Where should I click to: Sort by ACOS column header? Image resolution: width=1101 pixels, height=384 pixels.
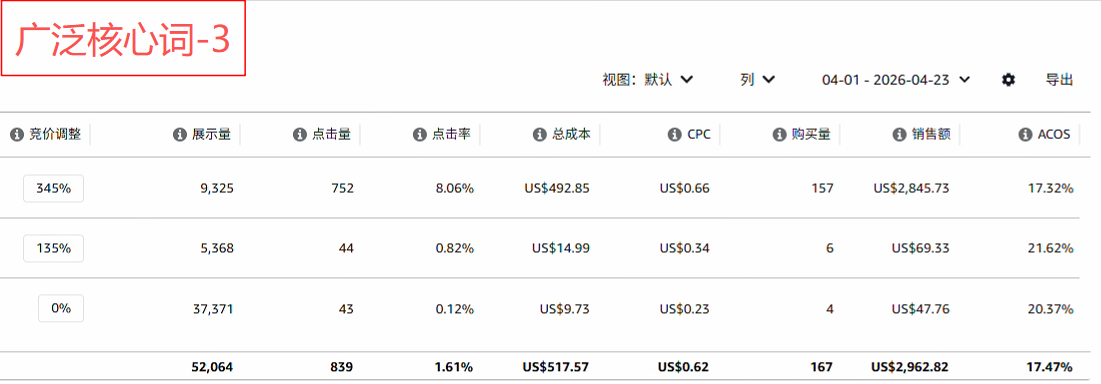1054,134
